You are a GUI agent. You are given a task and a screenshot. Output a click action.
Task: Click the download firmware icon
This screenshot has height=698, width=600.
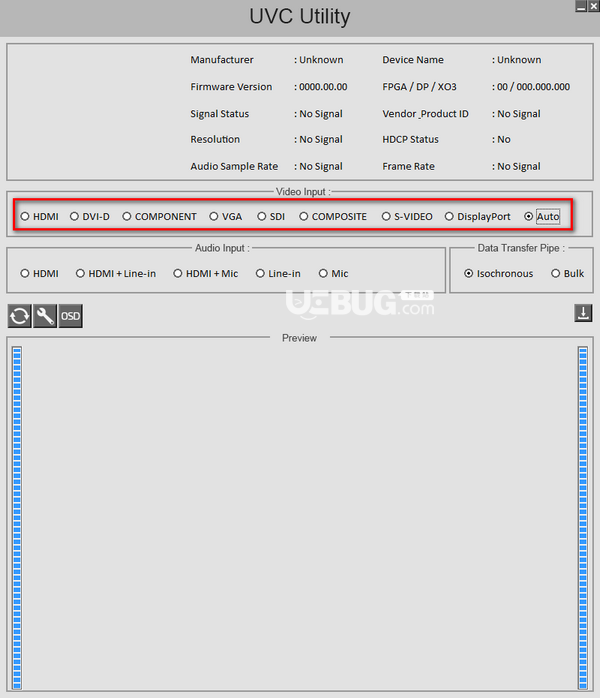point(583,313)
